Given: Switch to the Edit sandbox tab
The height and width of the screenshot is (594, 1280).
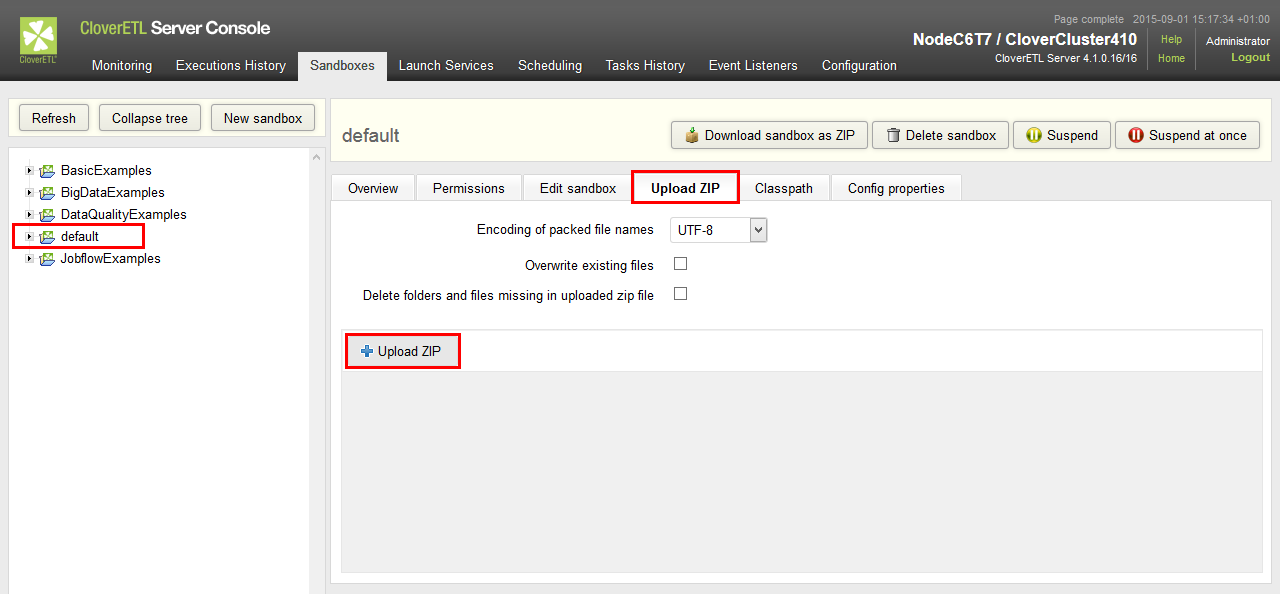Looking at the screenshot, I should pos(578,188).
